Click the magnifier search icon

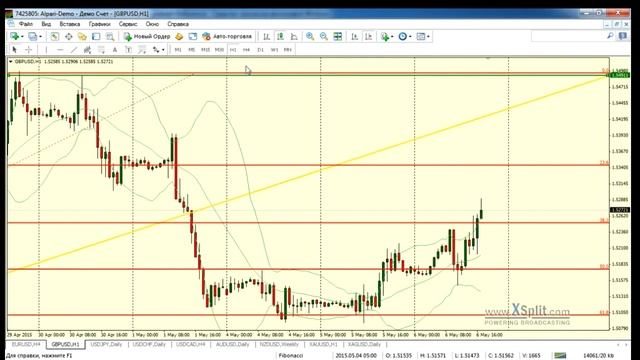click(x=610, y=36)
